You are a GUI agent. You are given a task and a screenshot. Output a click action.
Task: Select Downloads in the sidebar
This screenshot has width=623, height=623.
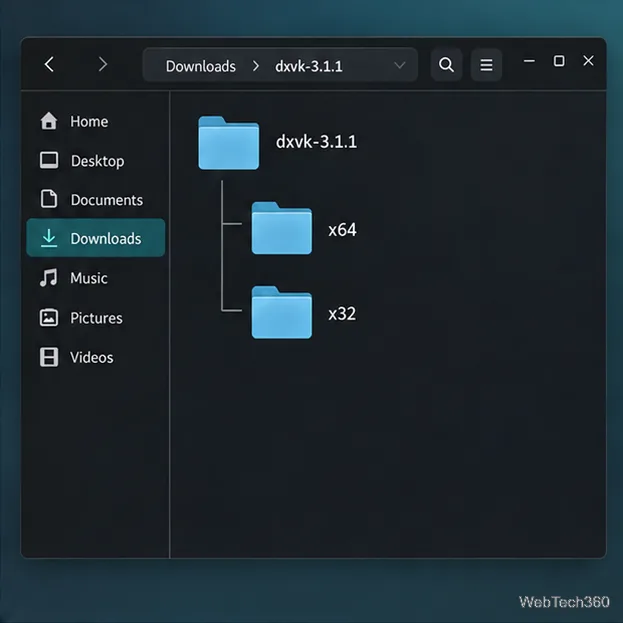click(x=96, y=238)
